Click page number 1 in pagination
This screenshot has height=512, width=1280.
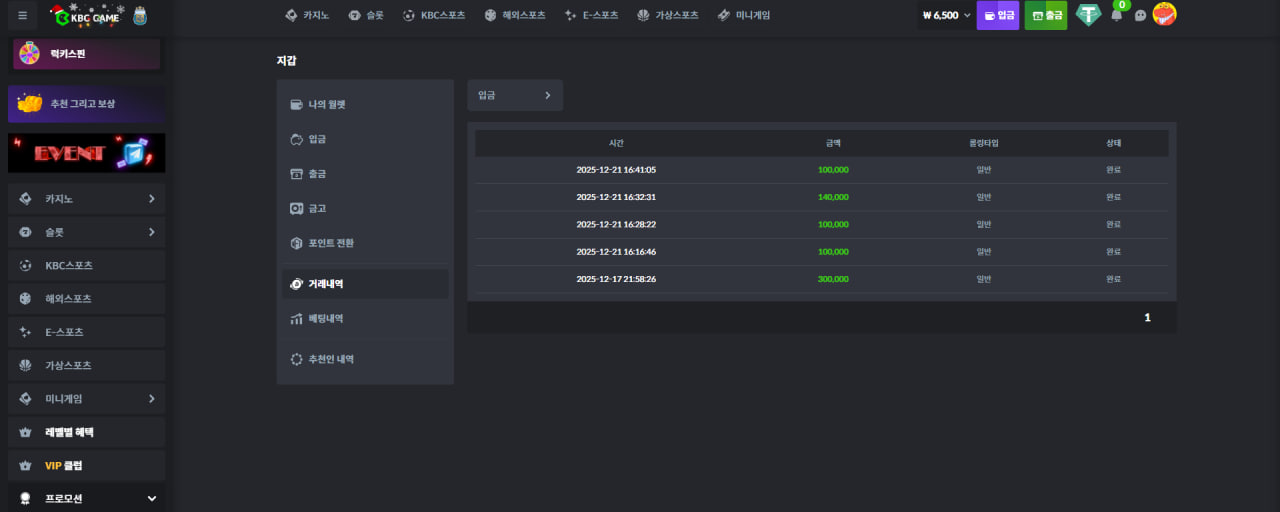[1147, 317]
